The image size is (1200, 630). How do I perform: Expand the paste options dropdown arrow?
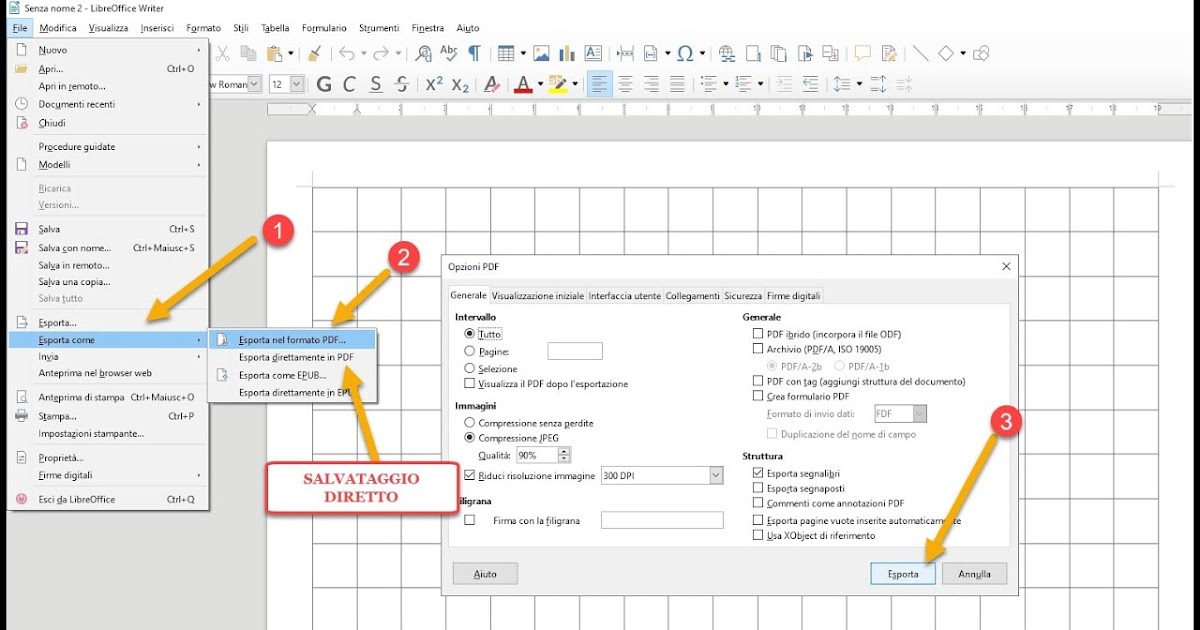[291, 54]
